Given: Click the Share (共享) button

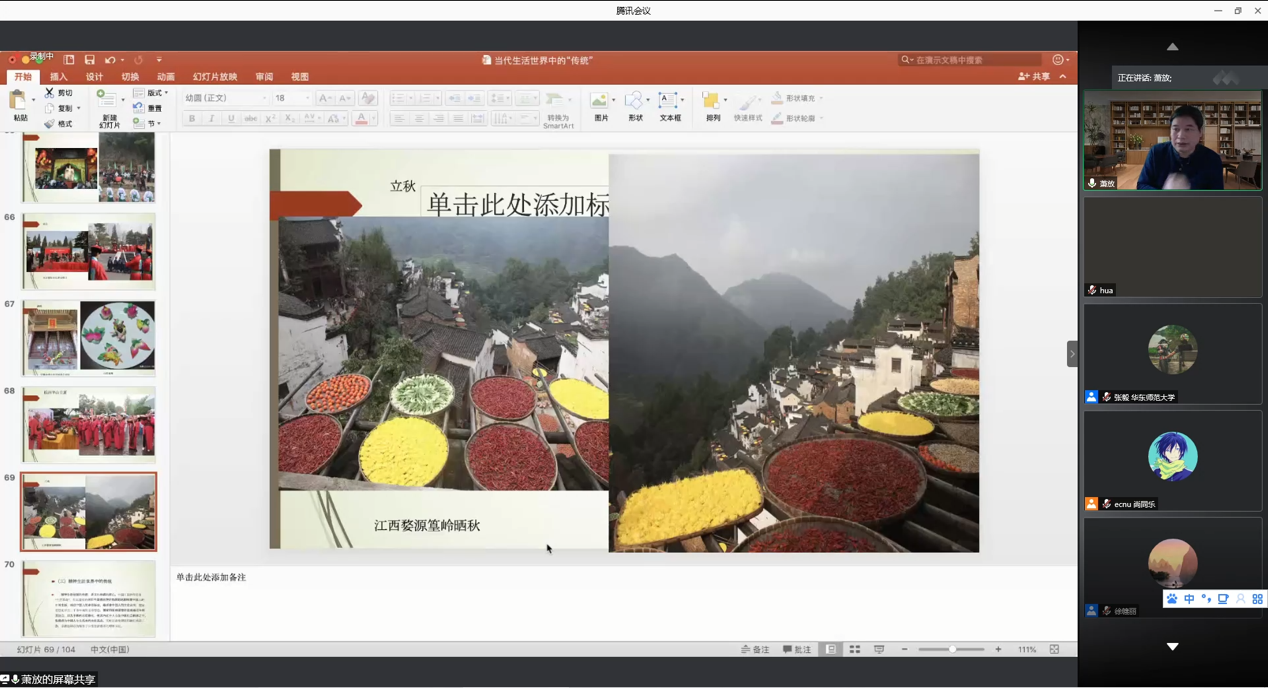Looking at the screenshot, I should (x=1035, y=77).
